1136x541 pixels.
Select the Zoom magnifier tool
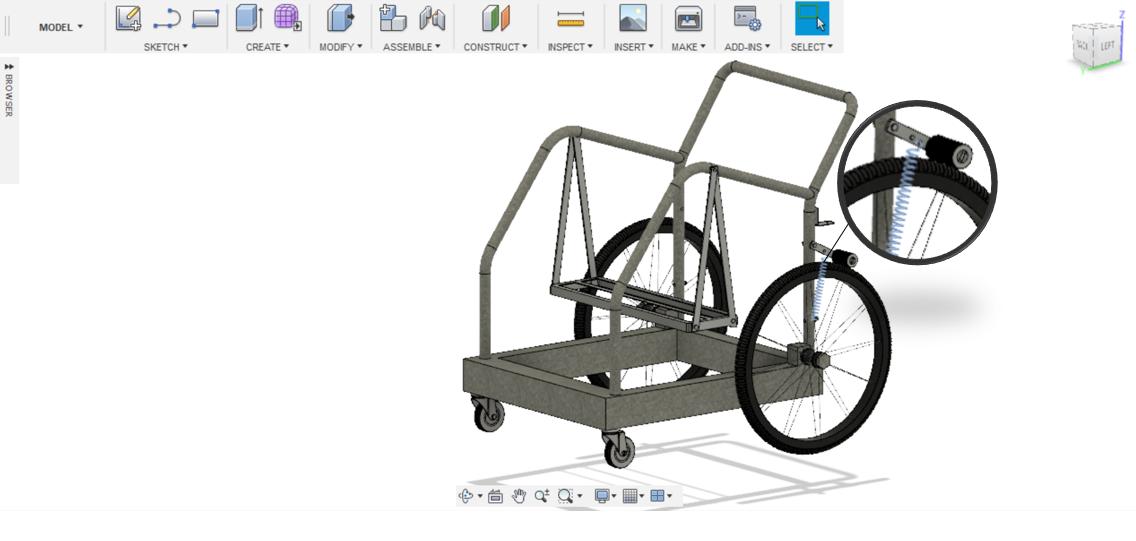[x=541, y=496]
